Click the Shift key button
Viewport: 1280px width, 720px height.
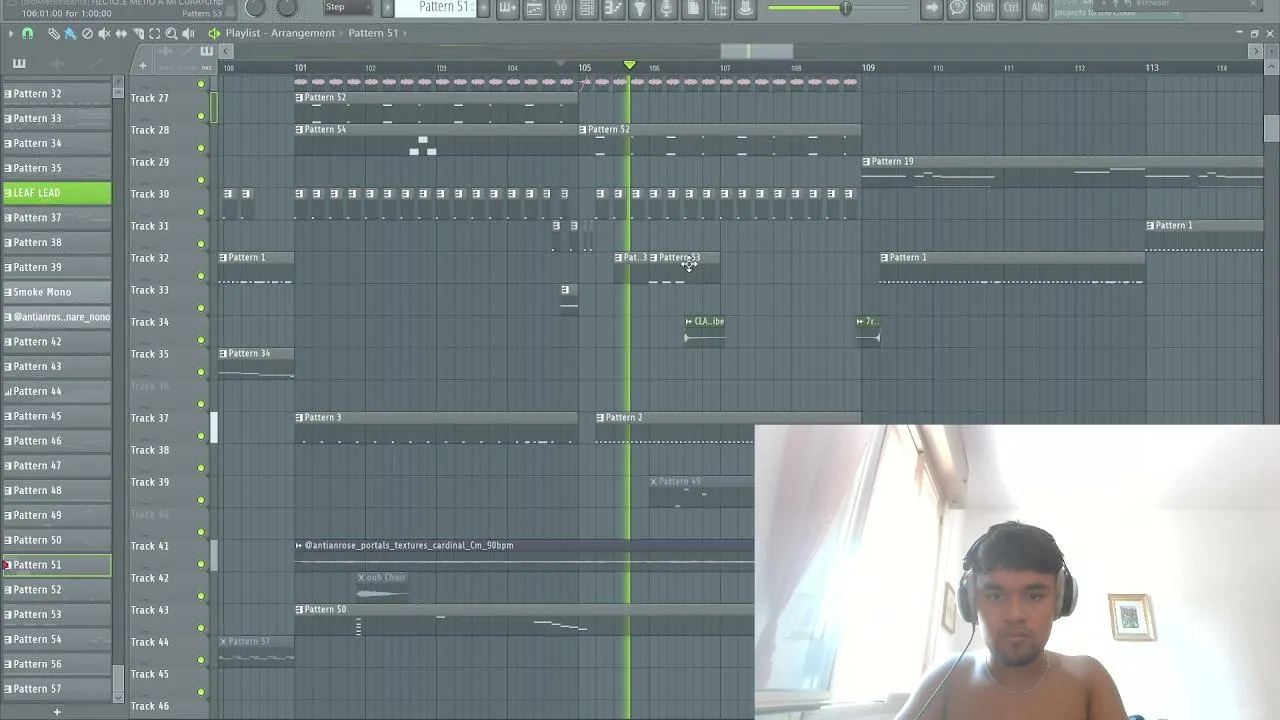pyautogui.click(x=985, y=8)
